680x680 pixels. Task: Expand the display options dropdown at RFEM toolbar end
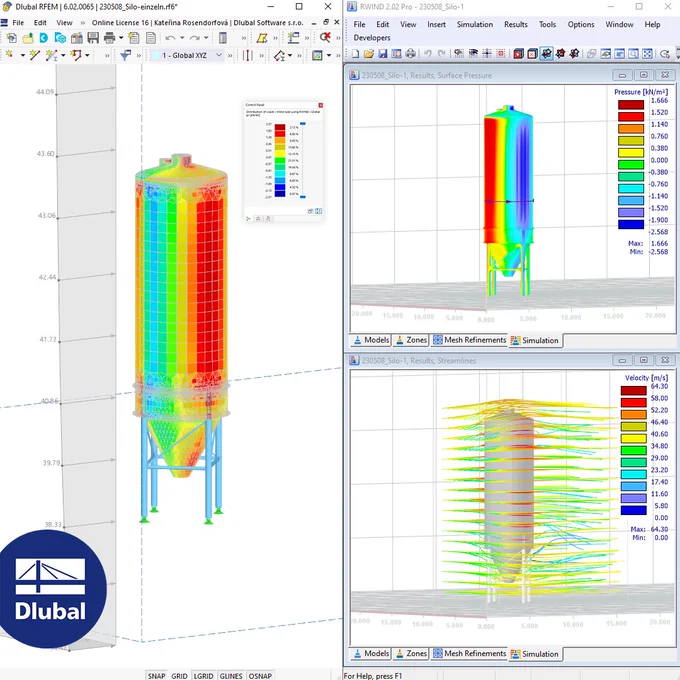(329, 56)
